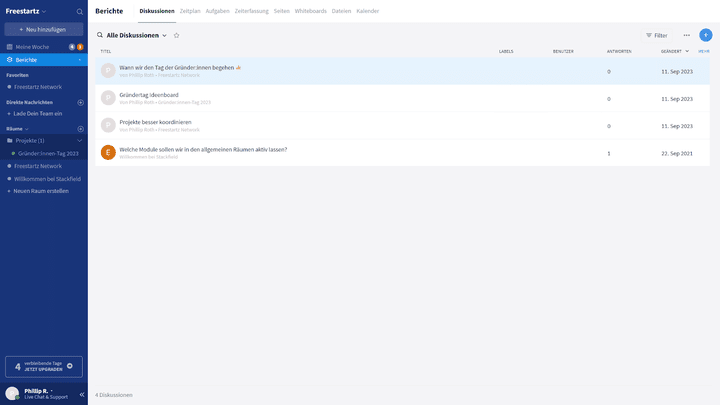This screenshot has height=405, width=720.
Task: Add a new direct message via plus icon
Action: click(x=80, y=102)
